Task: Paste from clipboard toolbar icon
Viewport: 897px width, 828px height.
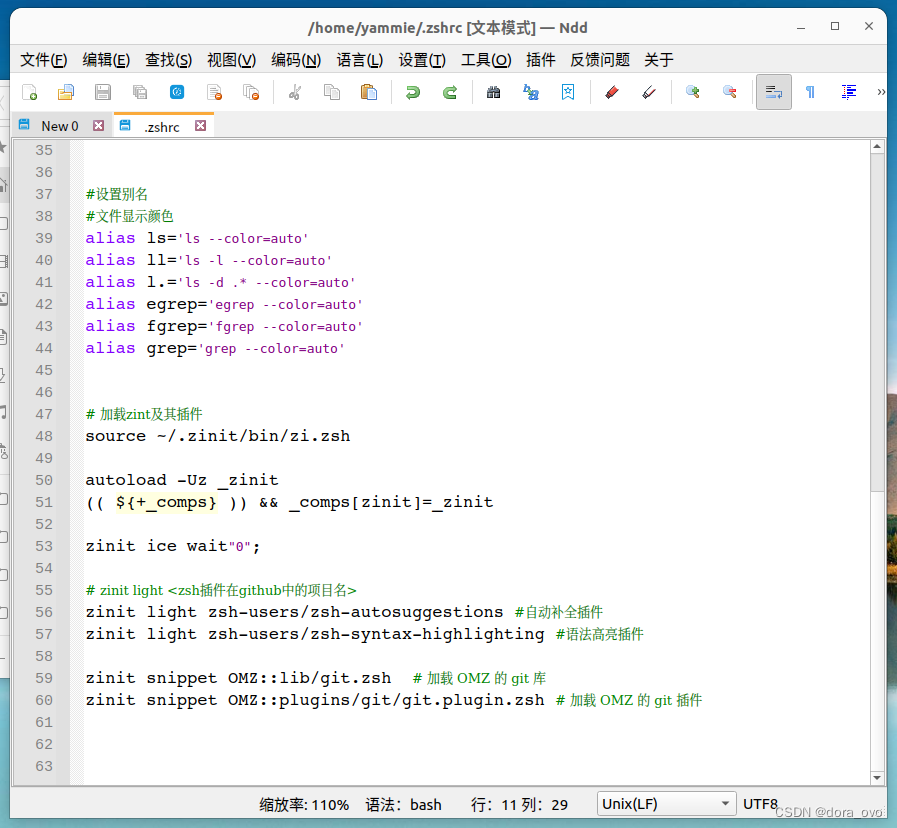Action: 368,92
